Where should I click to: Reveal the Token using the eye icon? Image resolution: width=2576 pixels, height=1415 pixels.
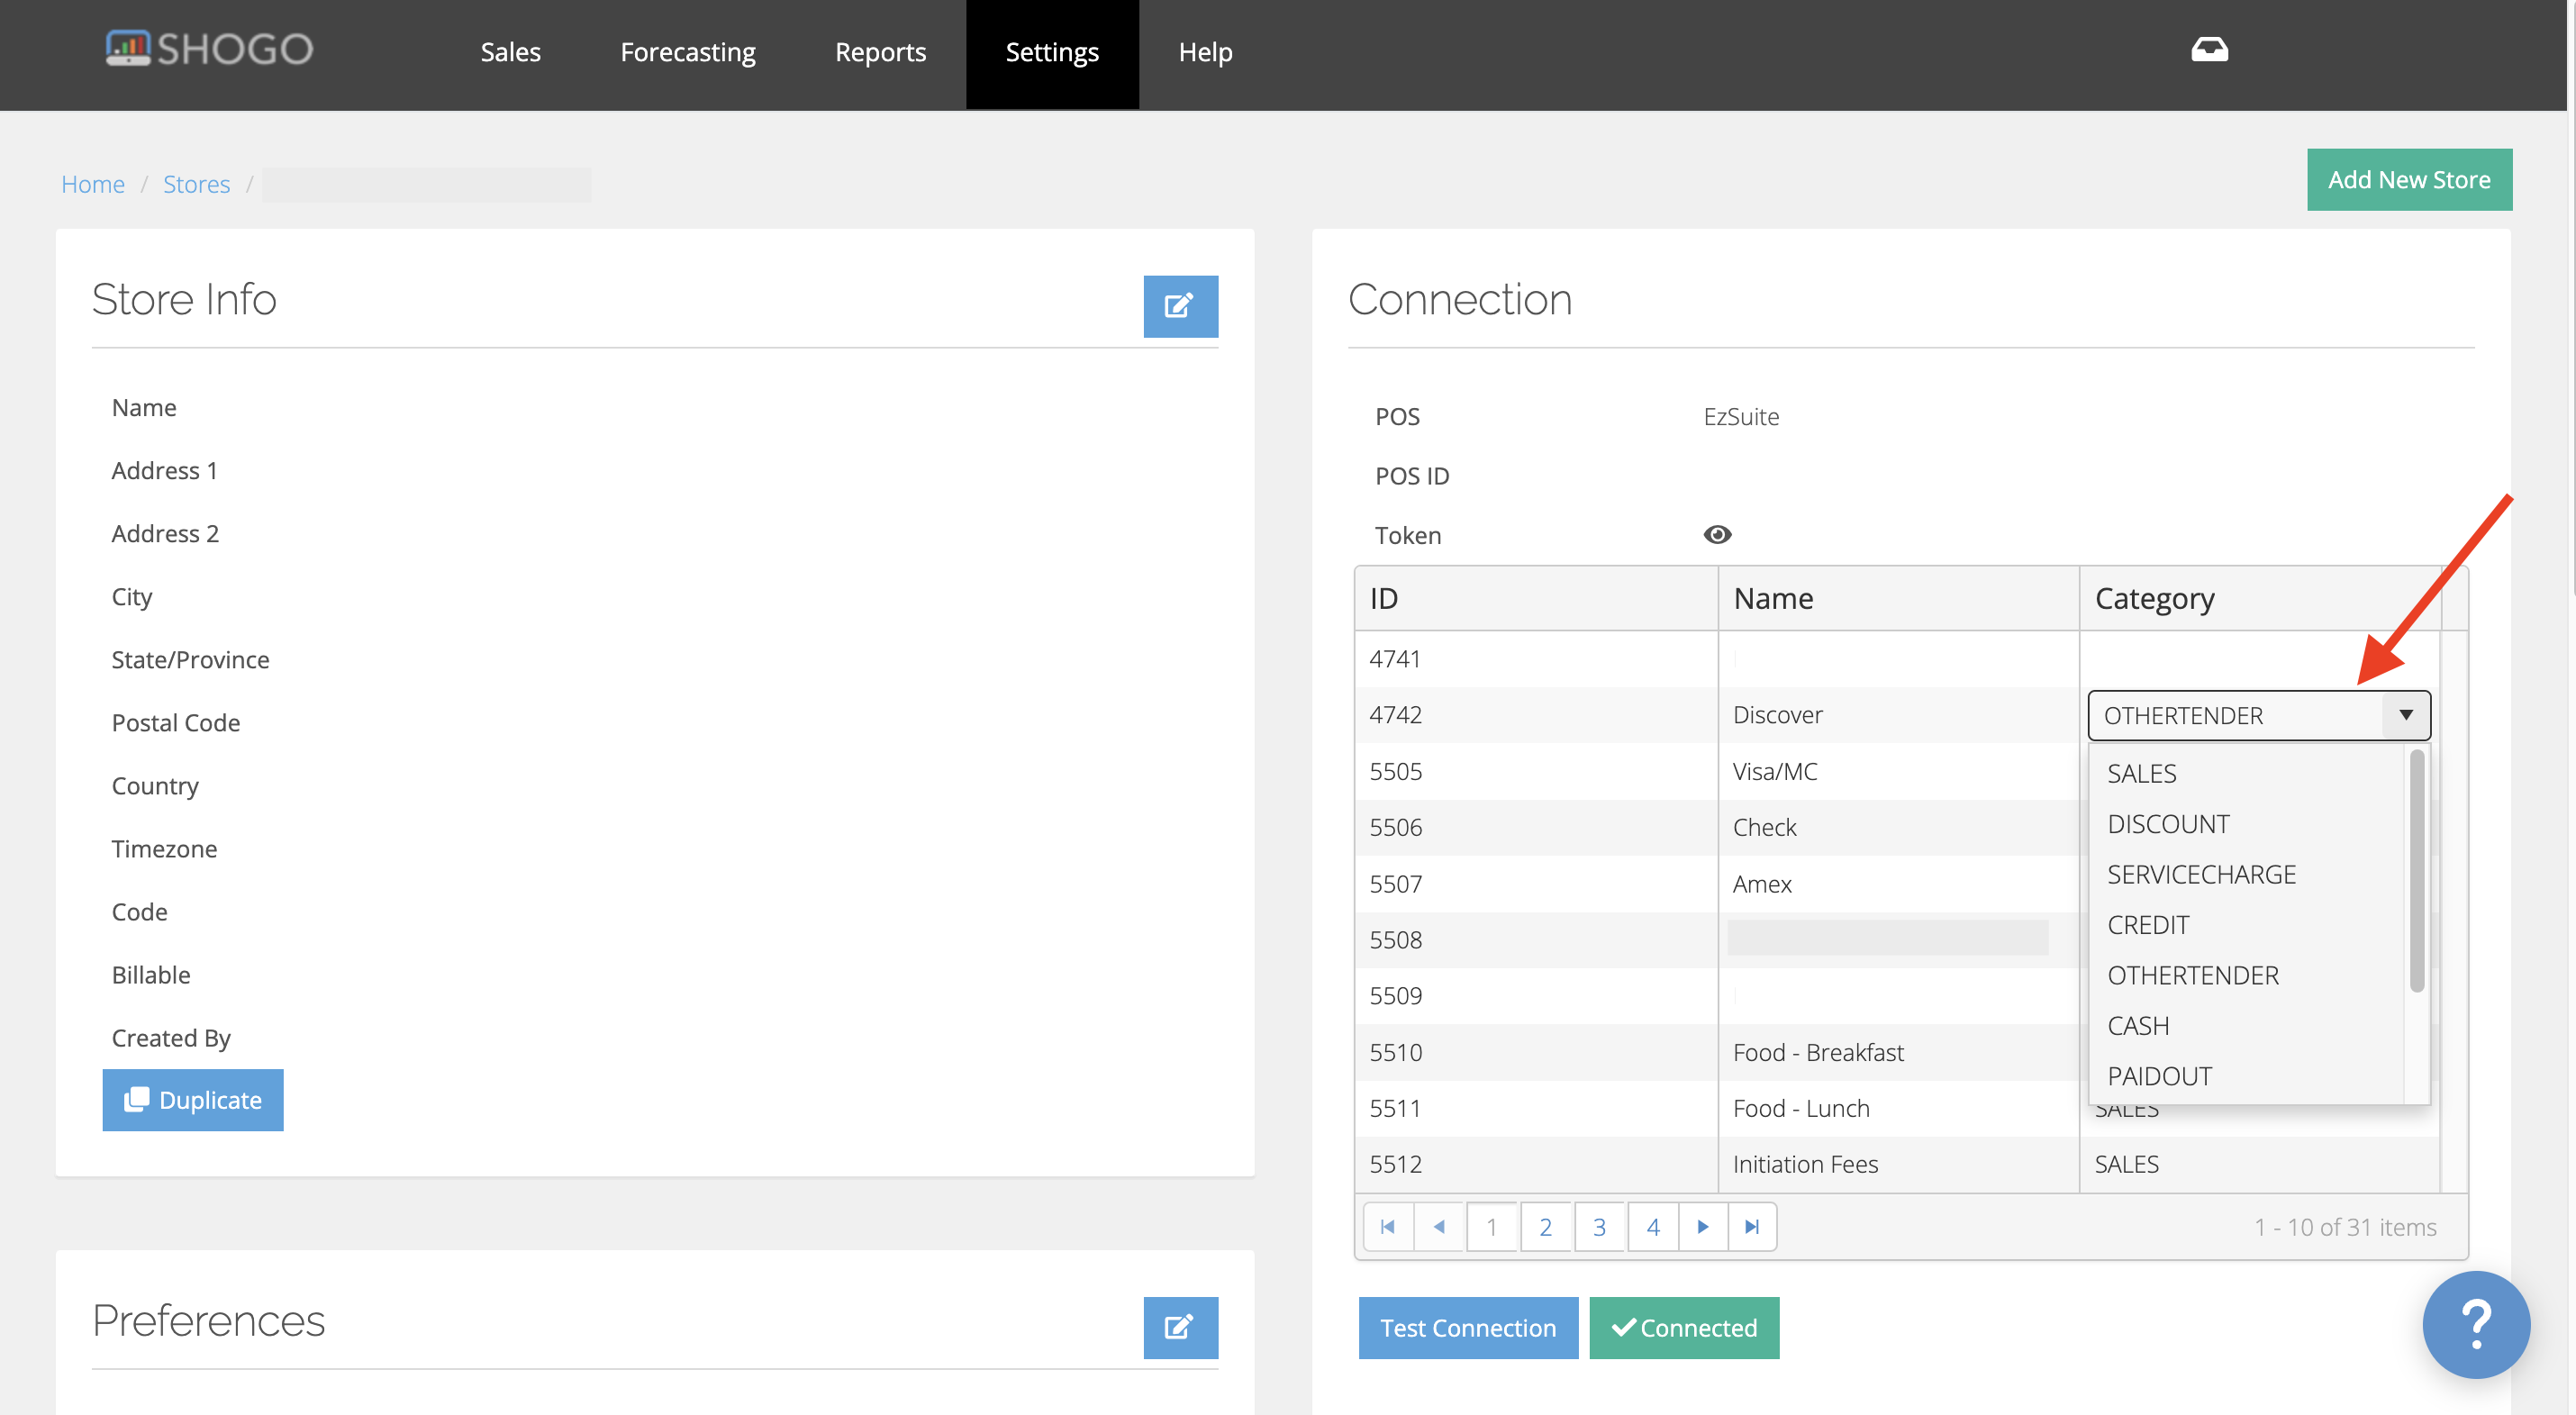(x=1717, y=534)
